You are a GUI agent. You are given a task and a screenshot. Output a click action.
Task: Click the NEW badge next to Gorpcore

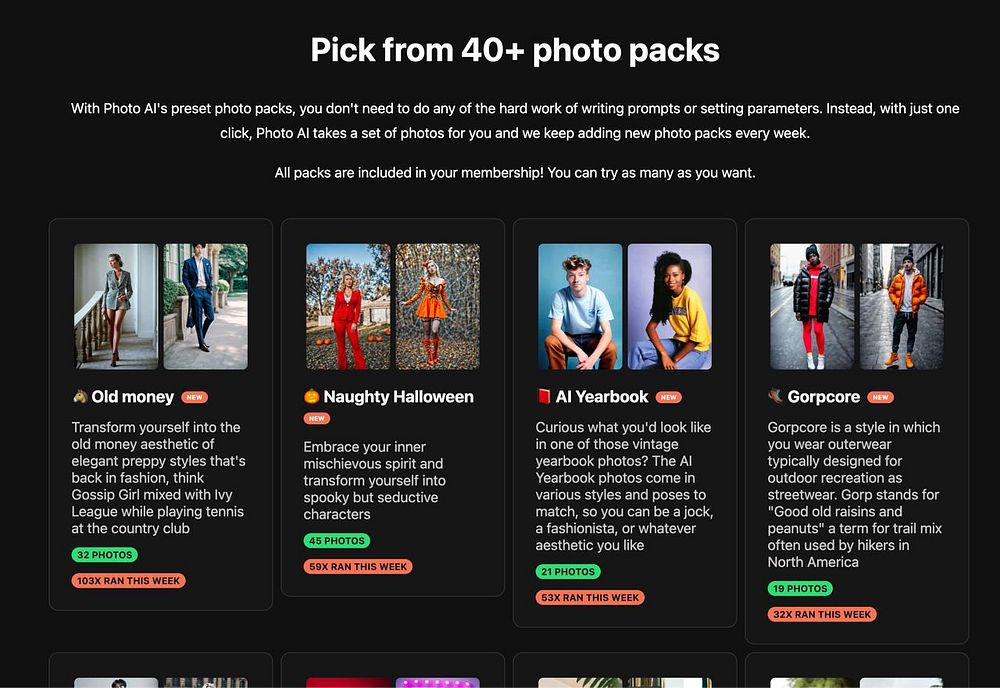(880, 397)
